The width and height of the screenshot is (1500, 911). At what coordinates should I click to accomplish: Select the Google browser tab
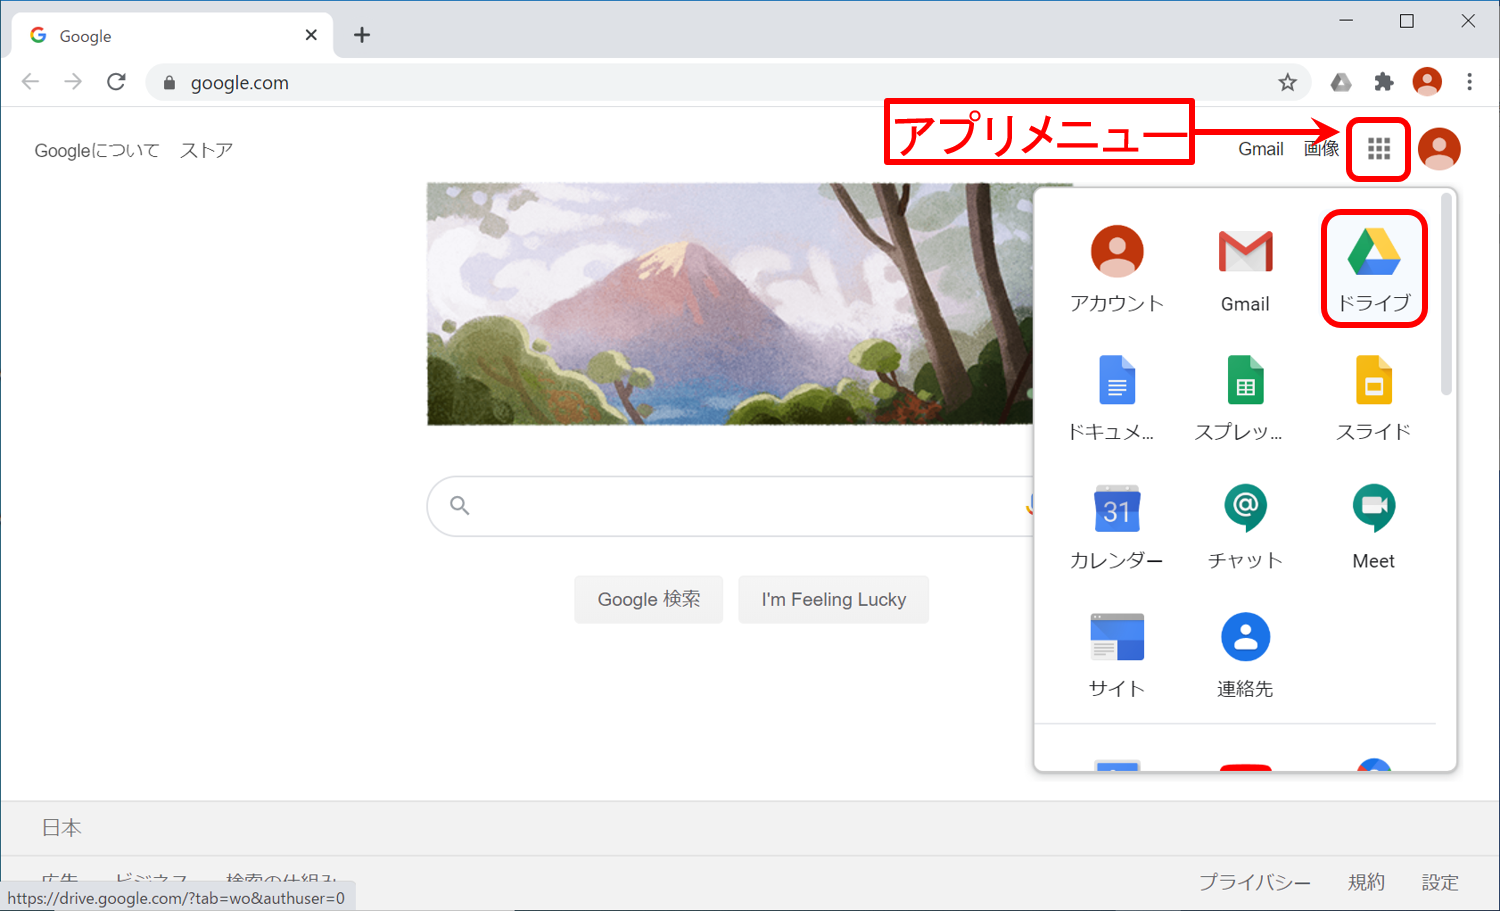tap(174, 36)
